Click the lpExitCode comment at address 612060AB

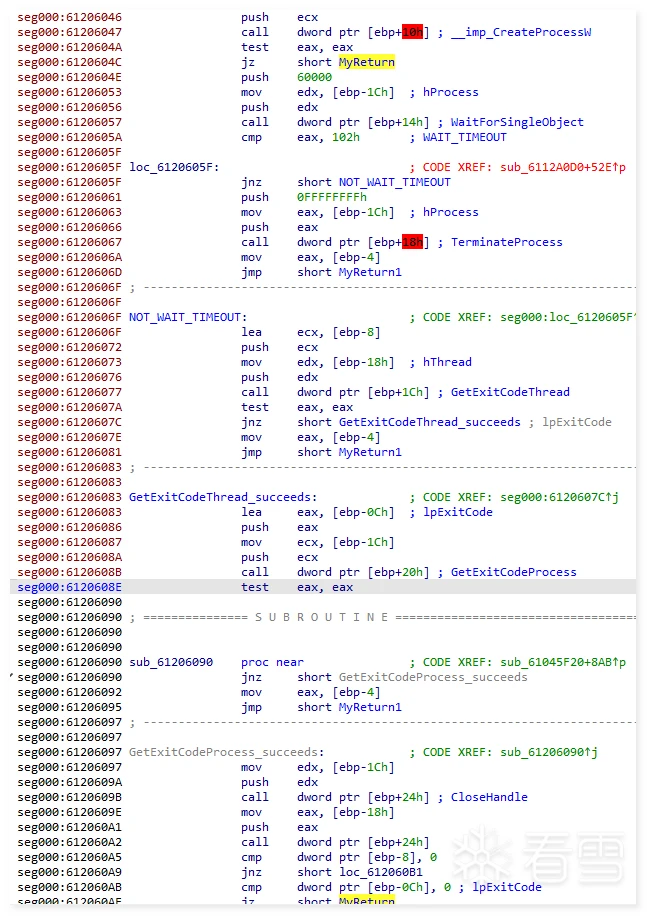tap(506, 887)
